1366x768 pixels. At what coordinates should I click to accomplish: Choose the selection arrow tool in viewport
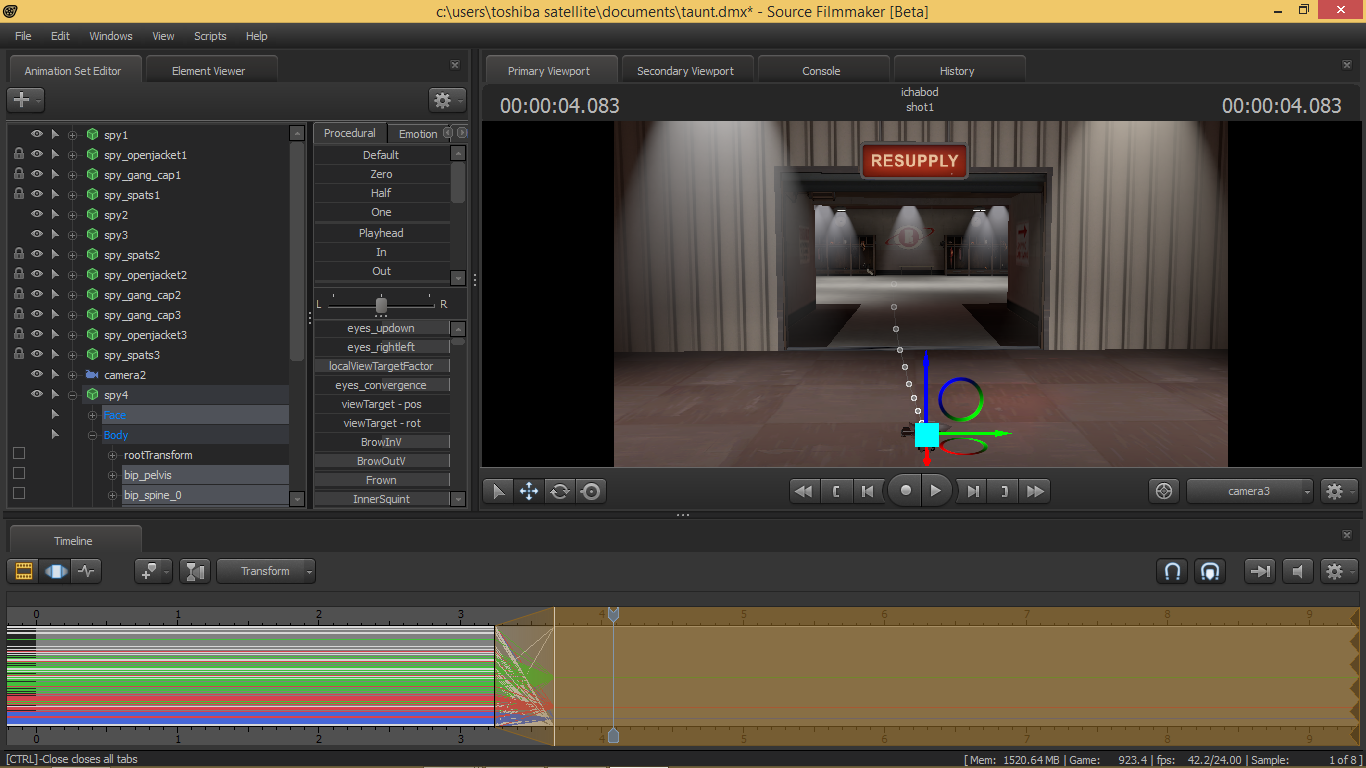tap(497, 491)
